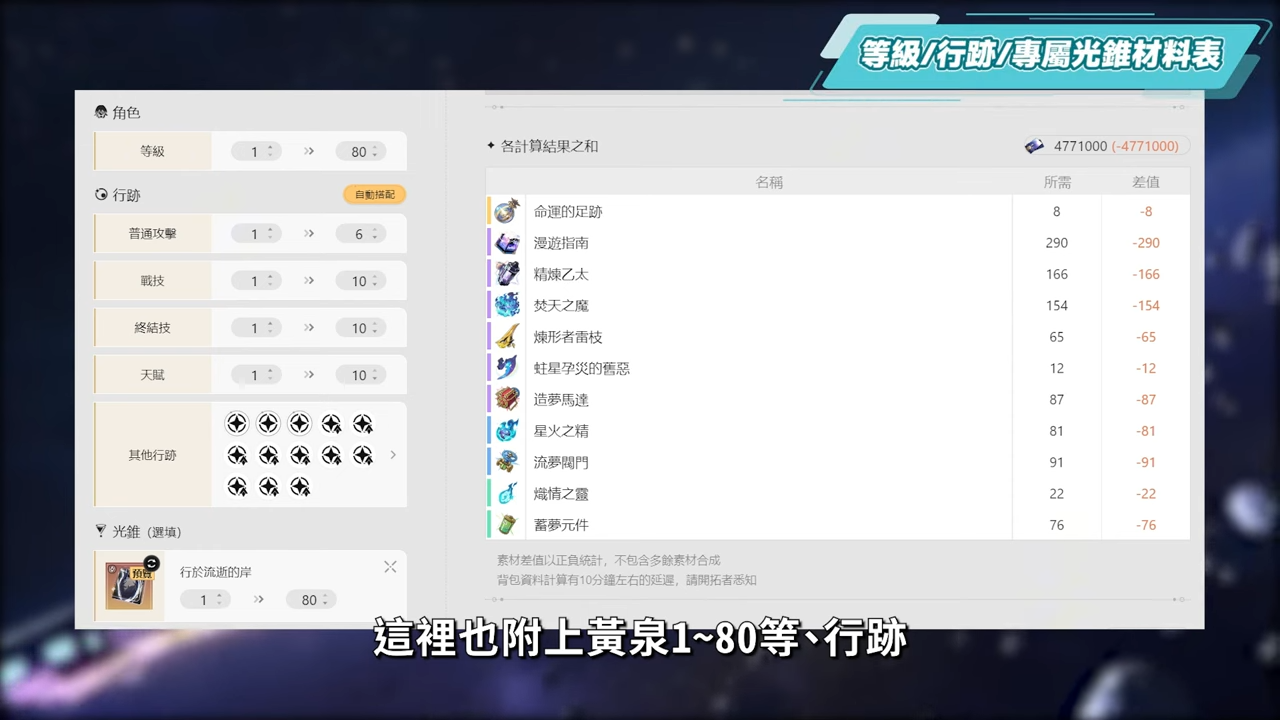Expand 其他行跡 with the right chevron
Image resolution: width=1280 pixels, height=720 pixels.
coord(393,455)
